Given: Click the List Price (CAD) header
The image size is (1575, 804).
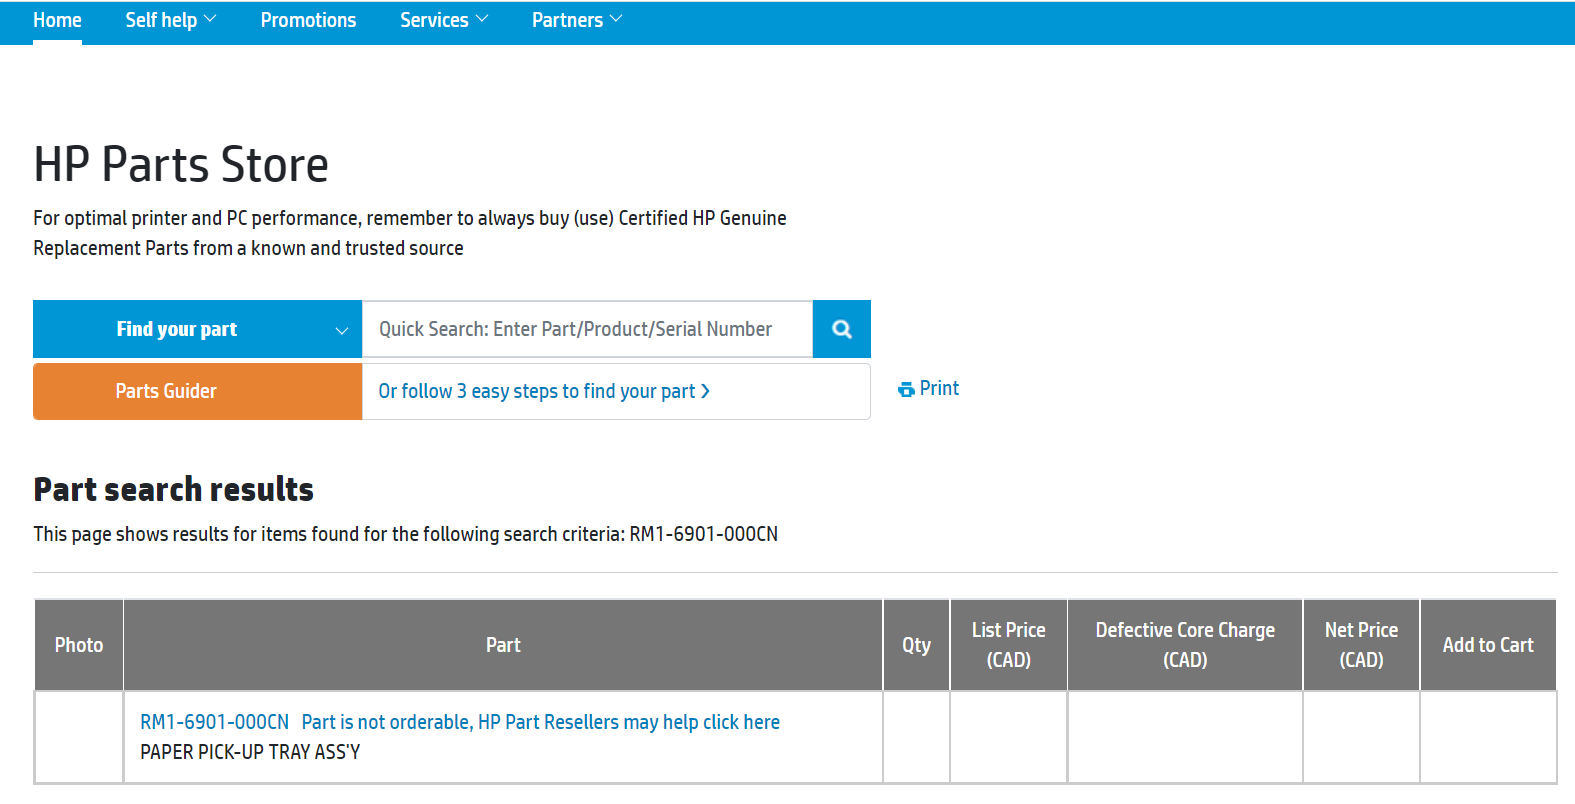Looking at the screenshot, I should point(1008,645).
